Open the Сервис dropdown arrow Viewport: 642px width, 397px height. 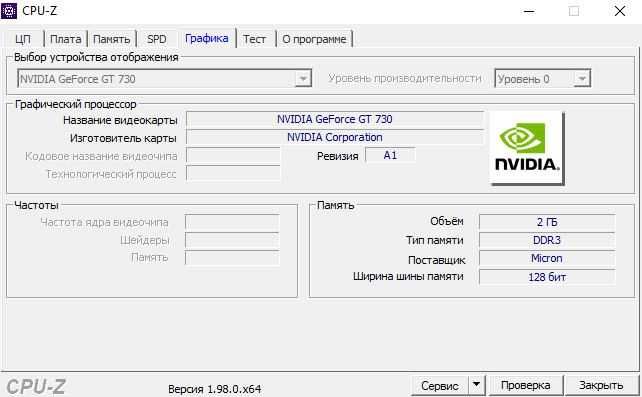tap(476, 385)
